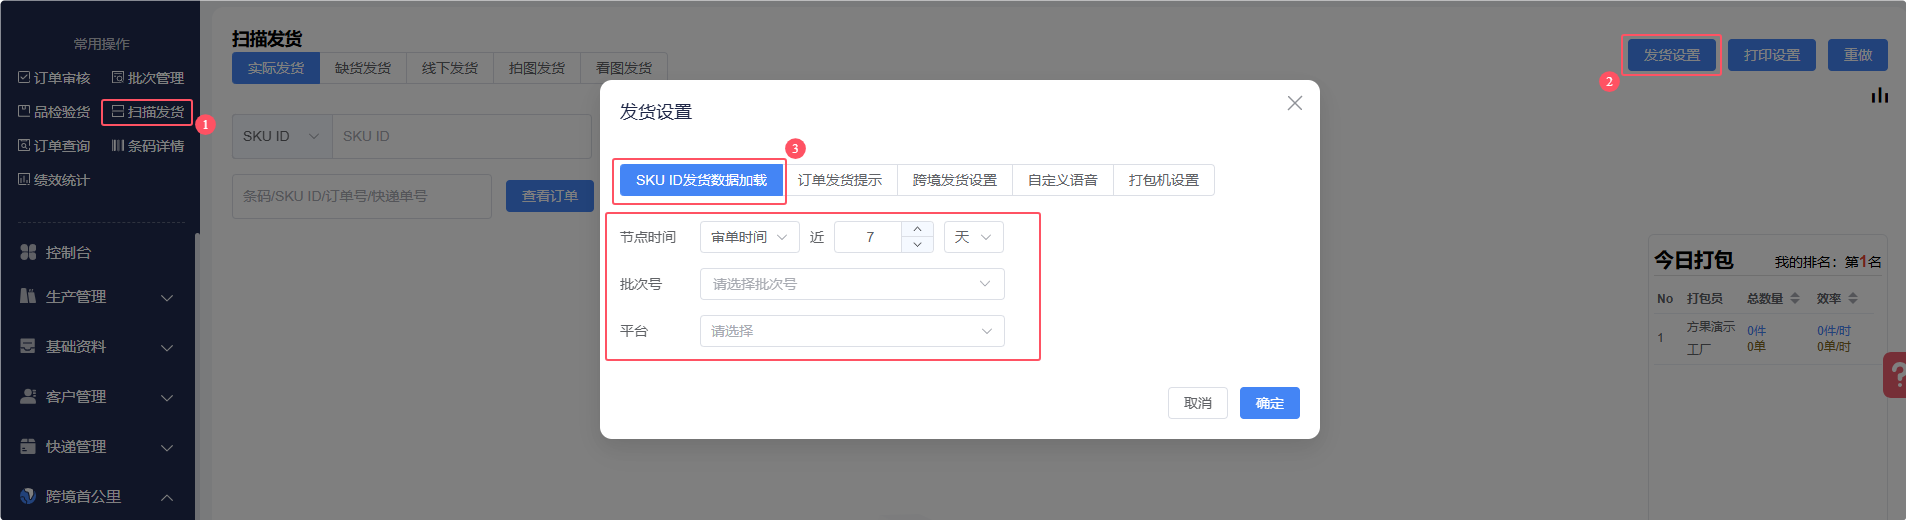This screenshot has width=1906, height=520.
Task: Select 自定义语音 tab
Action: (x=1063, y=180)
